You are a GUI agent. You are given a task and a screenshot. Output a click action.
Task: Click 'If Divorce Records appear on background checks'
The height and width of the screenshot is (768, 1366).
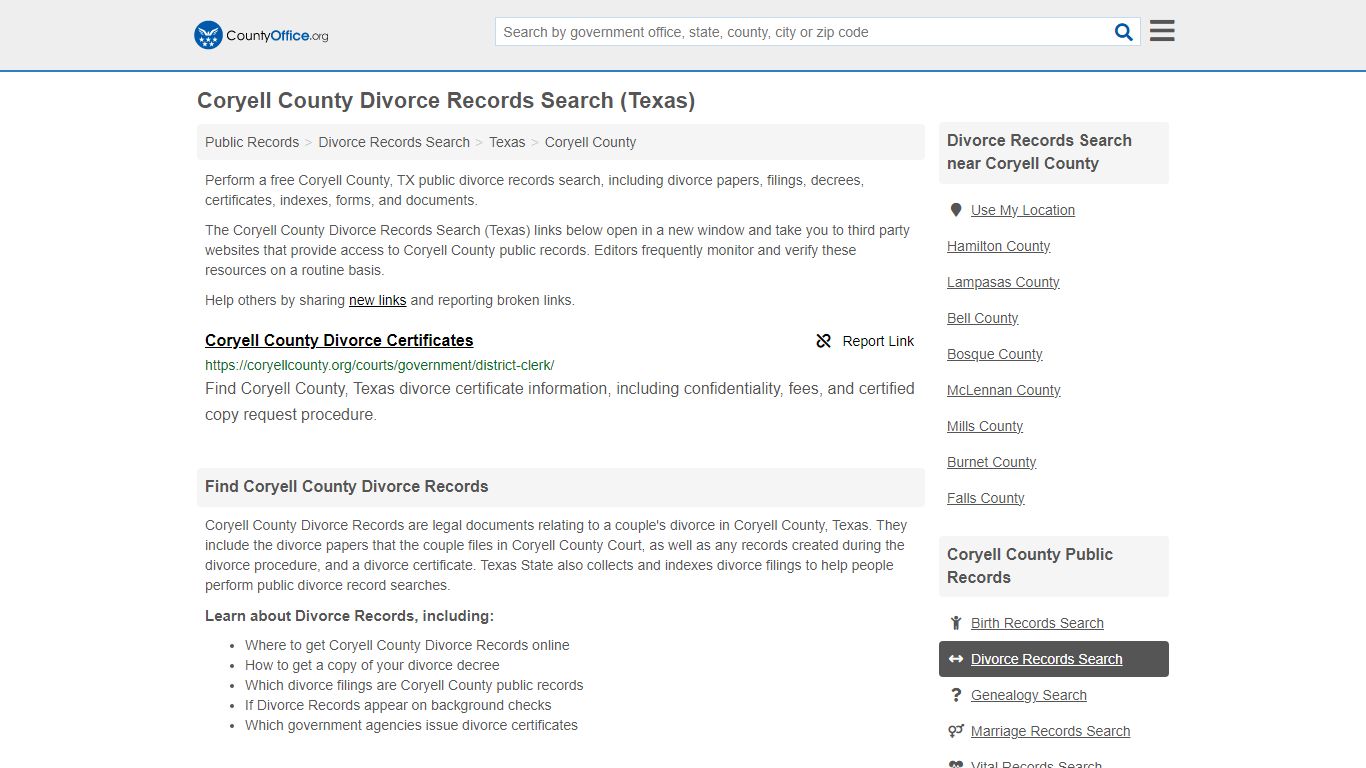tap(398, 705)
